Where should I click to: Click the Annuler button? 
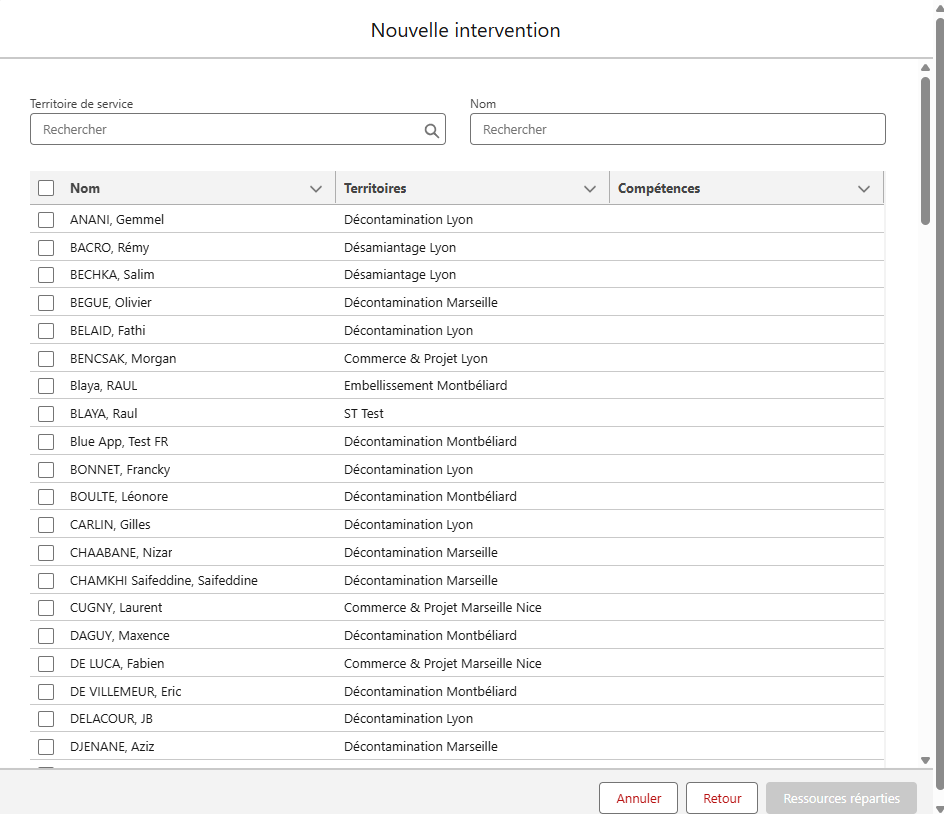(638, 798)
